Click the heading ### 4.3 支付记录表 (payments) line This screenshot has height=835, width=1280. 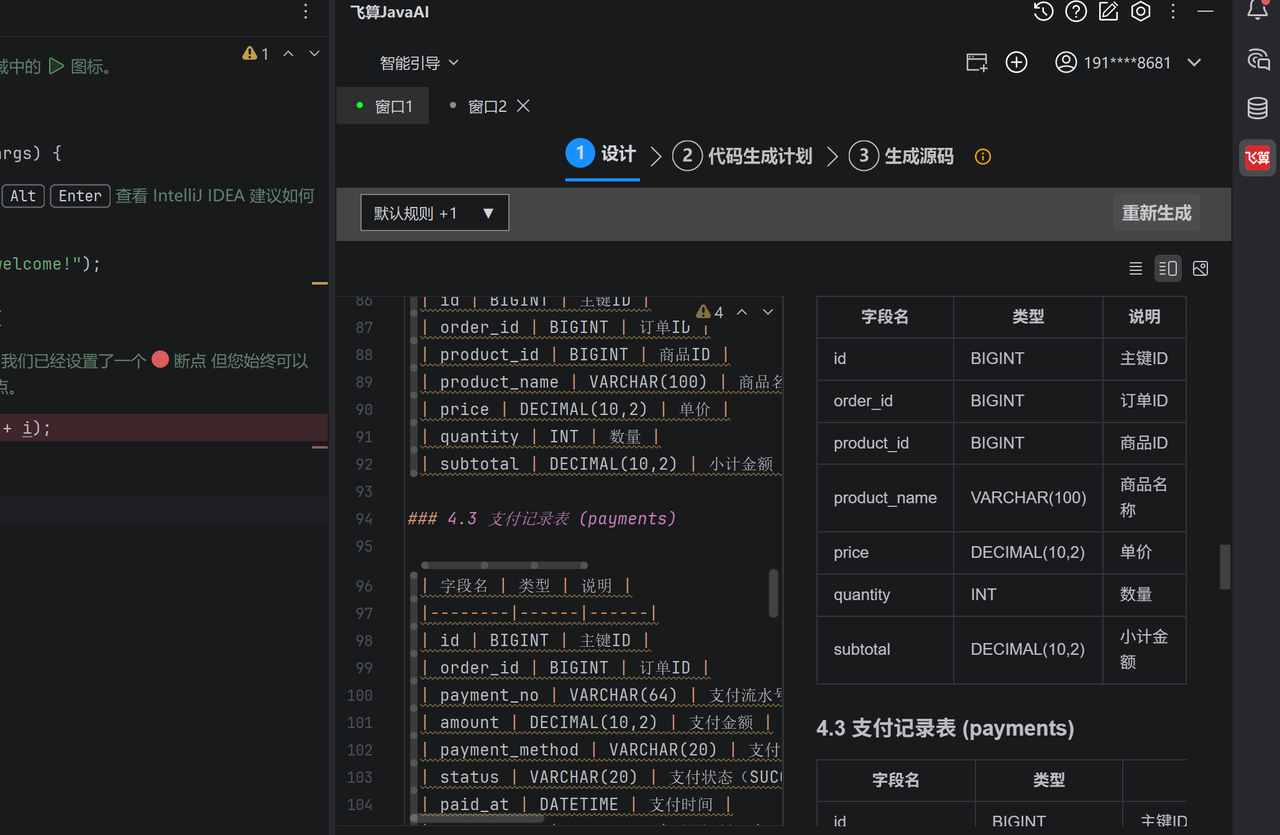542,518
